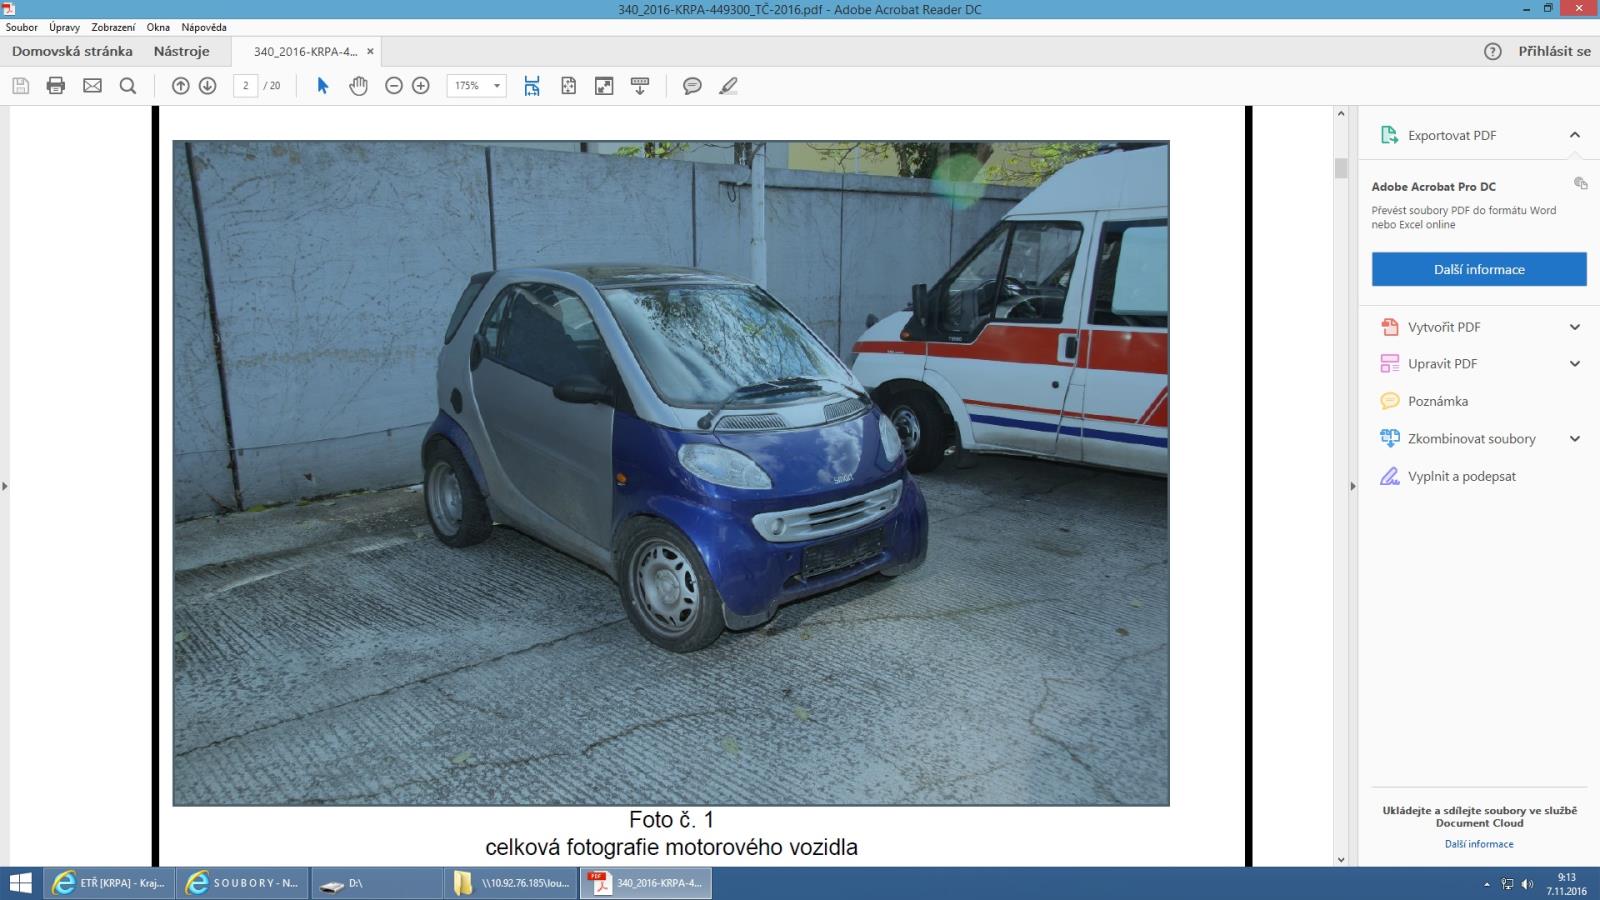Click fit one full page icon
This screenshot has width=1600, height=900.
coord(568,86)
